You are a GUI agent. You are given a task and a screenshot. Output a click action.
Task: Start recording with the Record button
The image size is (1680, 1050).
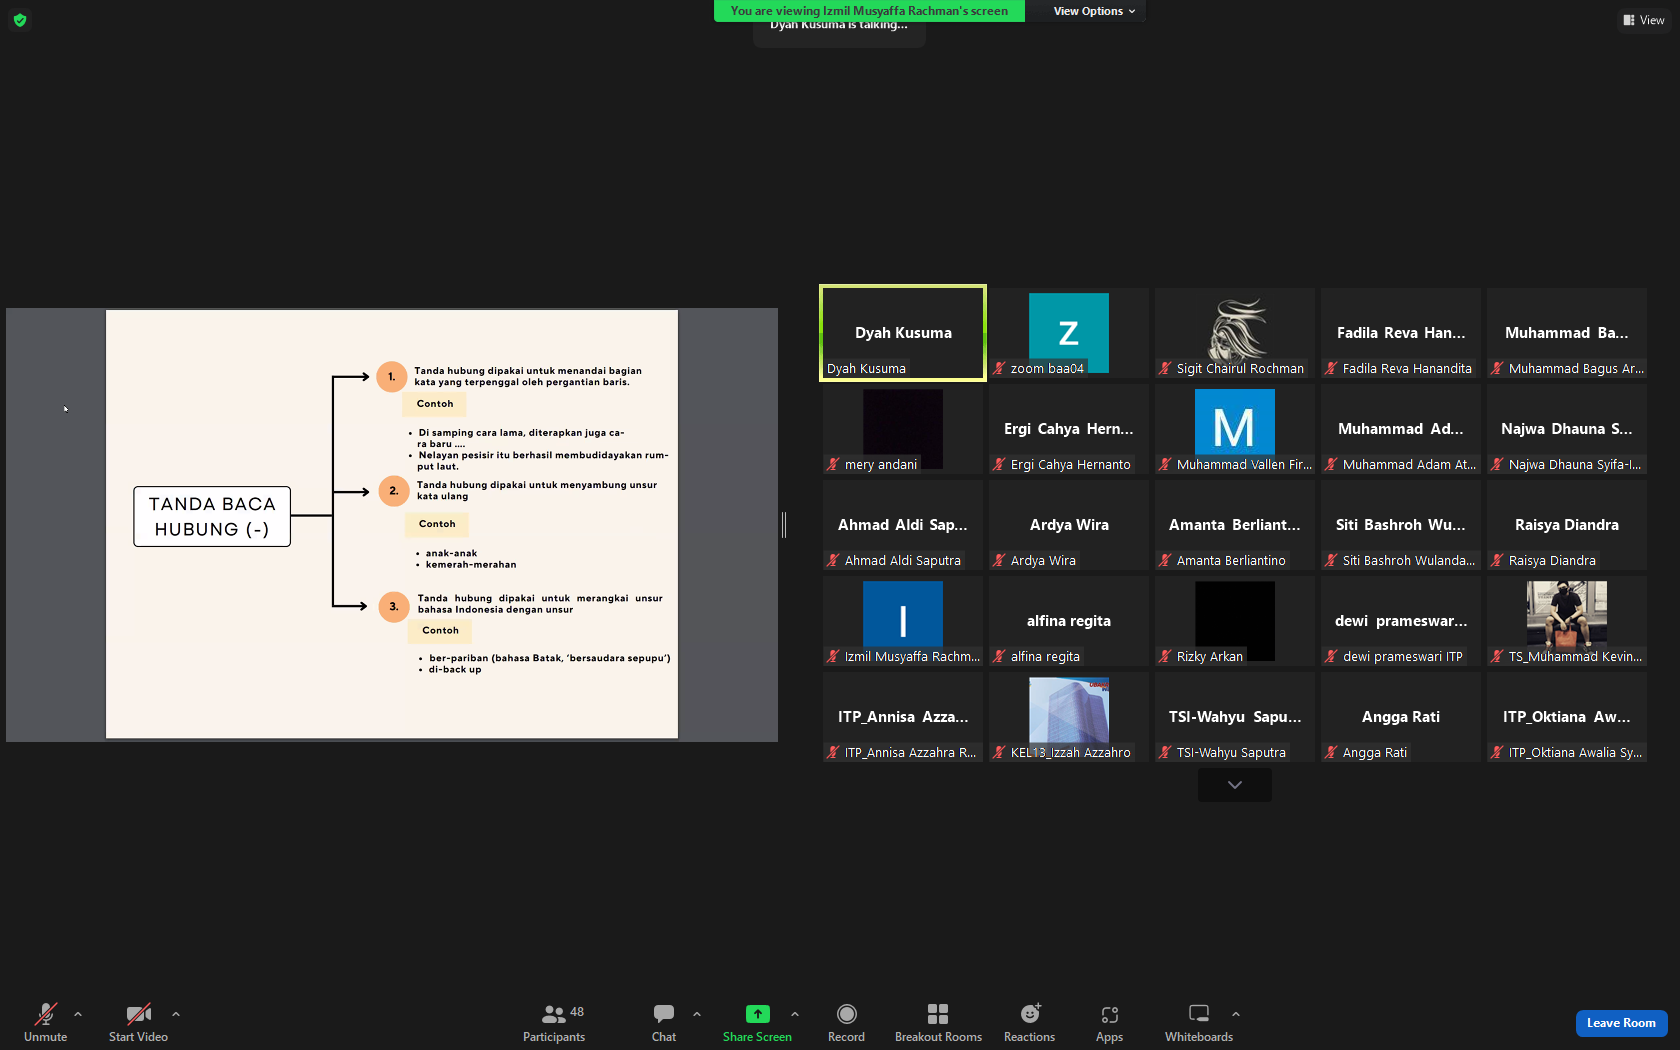point(846,1022)
